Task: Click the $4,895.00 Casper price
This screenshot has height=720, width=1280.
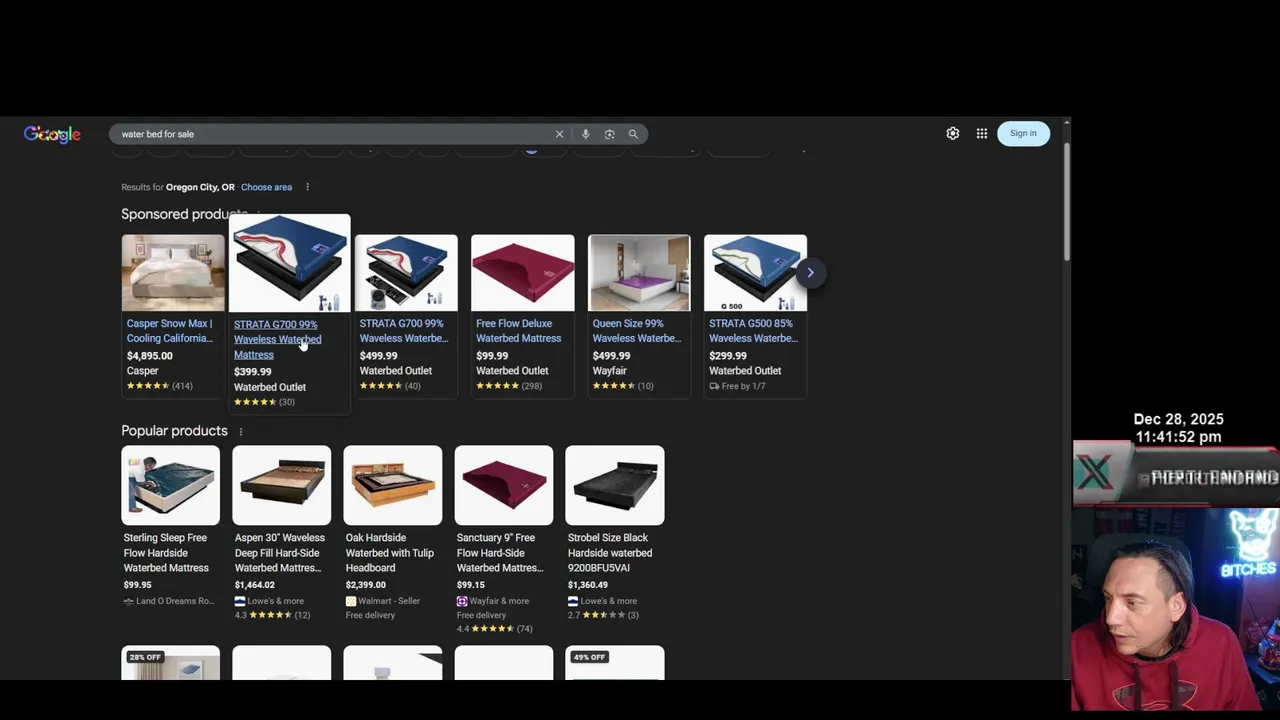Action: pos(150,356)
